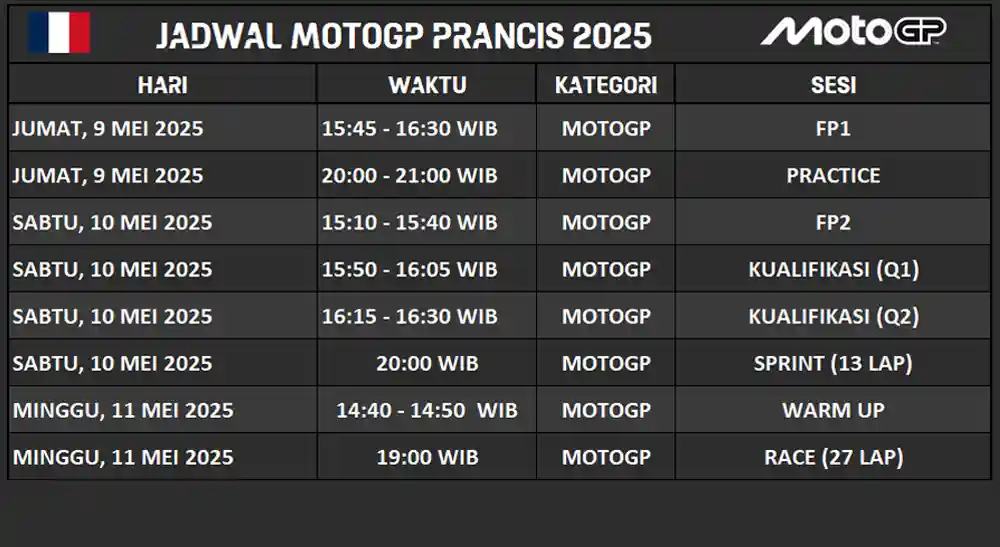Select the FP1 session cell
This screenshot has width=1000, height=547.
(x=833, y=128)
